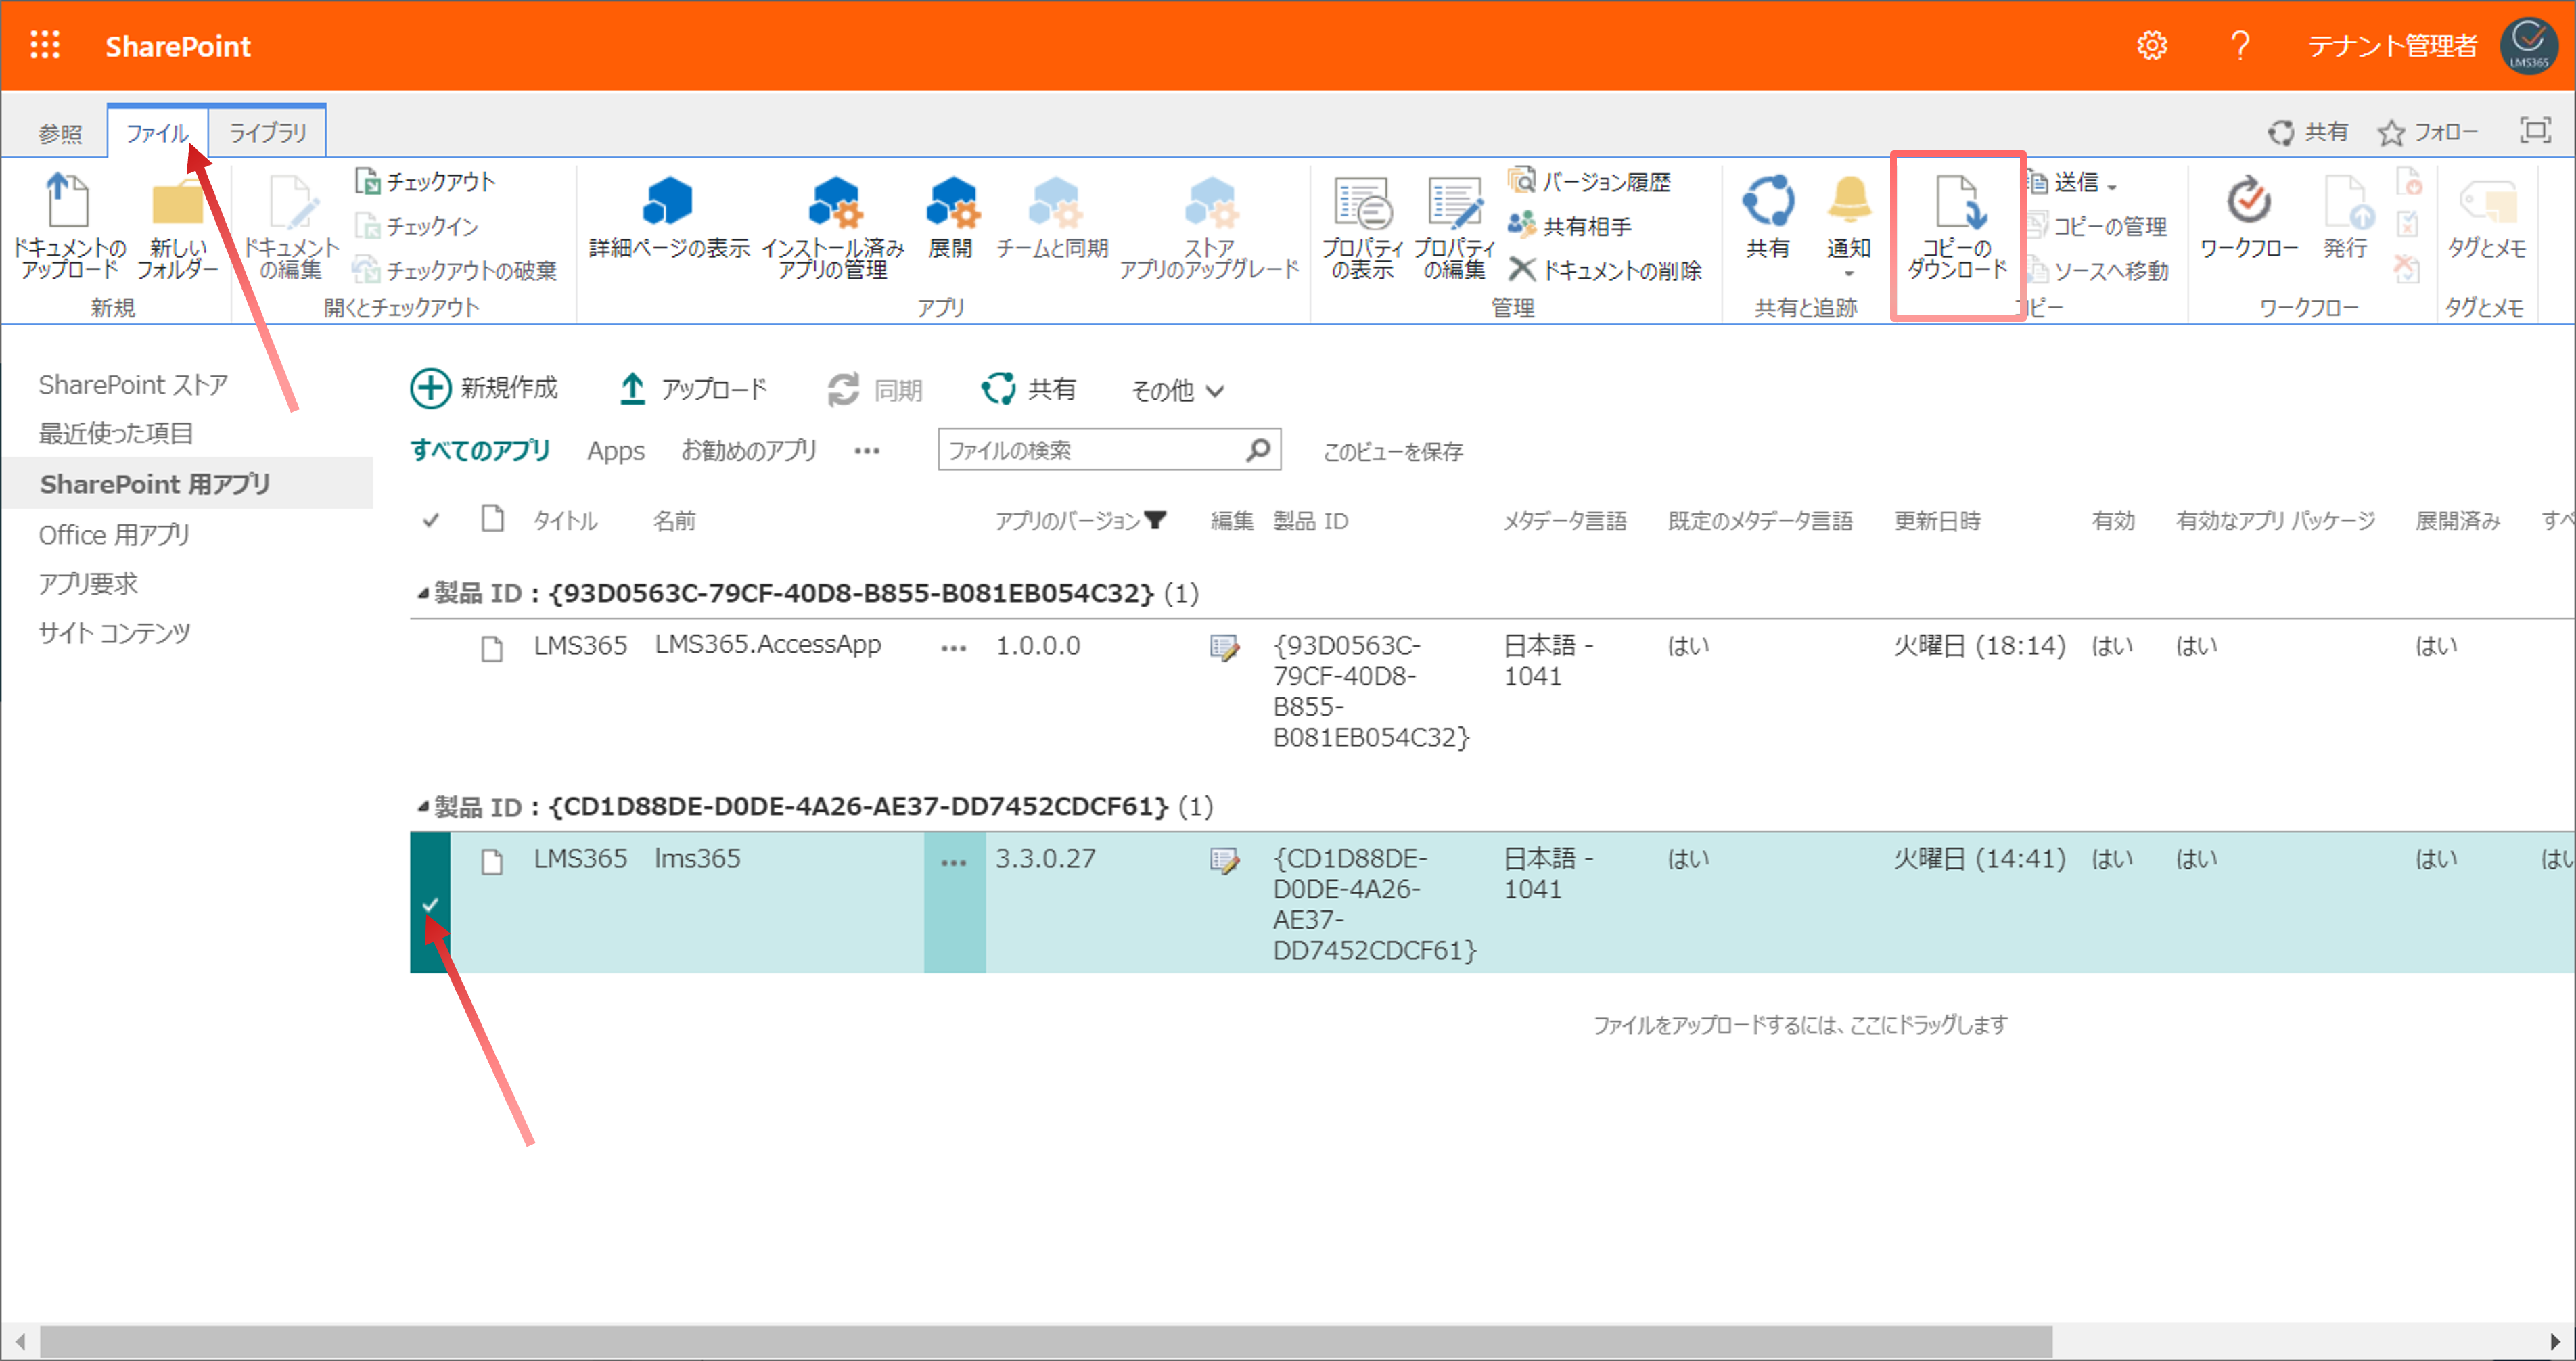Screen dimensions: 2576x1361
Task: Expand the その他 dropdown menu
Action: point(1177,391)
